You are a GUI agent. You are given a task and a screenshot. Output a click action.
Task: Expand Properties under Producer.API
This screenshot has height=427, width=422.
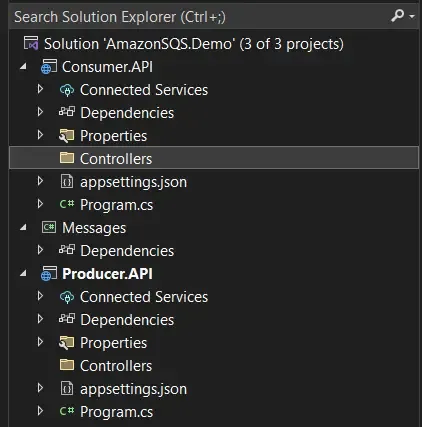pyautogui.click(x=40, y=342)
